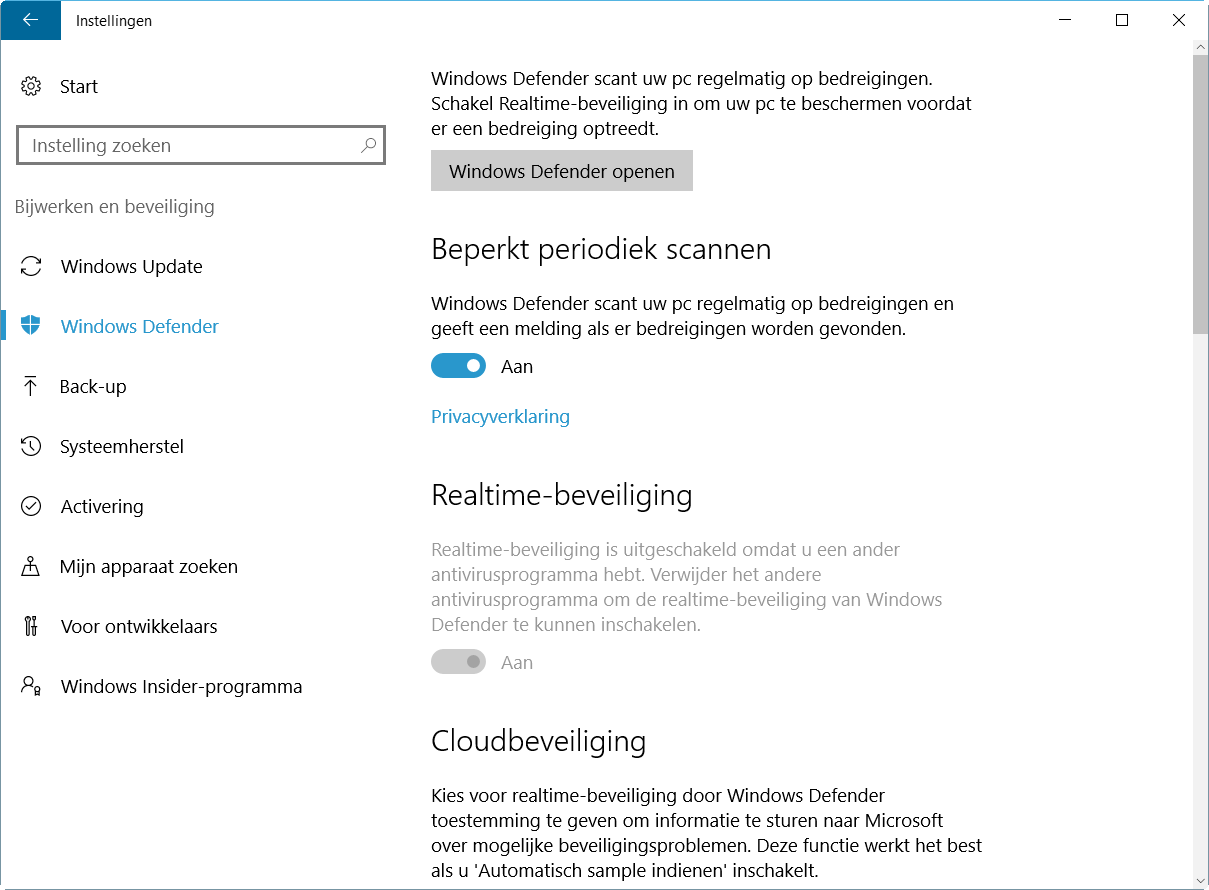Open the Windows Update section

coord(131,266)
